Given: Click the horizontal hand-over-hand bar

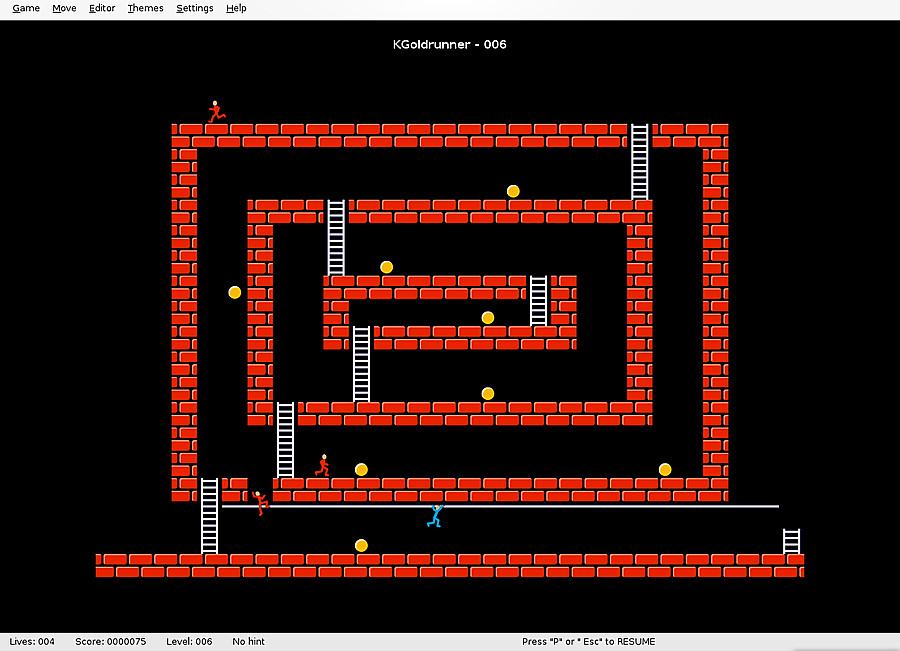Looking at the screenshot, I should click(501, 506).
